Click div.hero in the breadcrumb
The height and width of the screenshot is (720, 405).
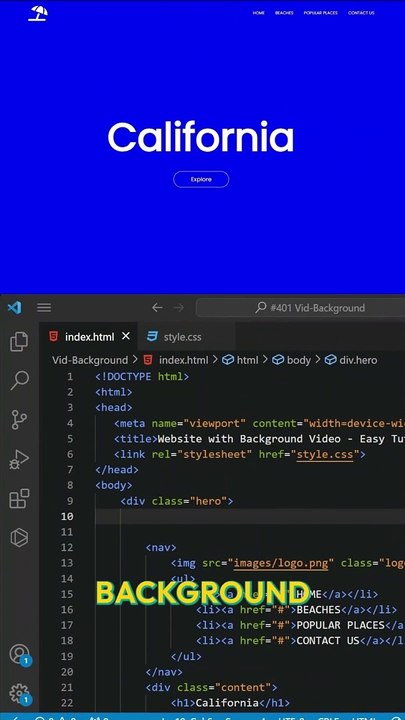358,360
